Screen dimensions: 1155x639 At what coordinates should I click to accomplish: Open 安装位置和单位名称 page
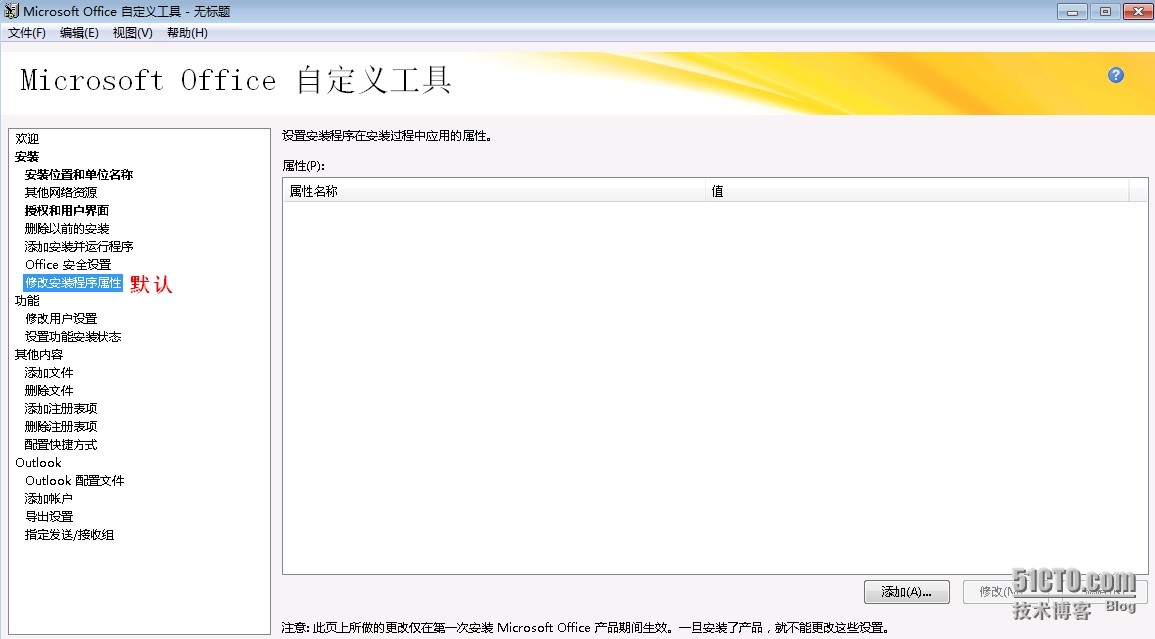[x=79, y=175]
